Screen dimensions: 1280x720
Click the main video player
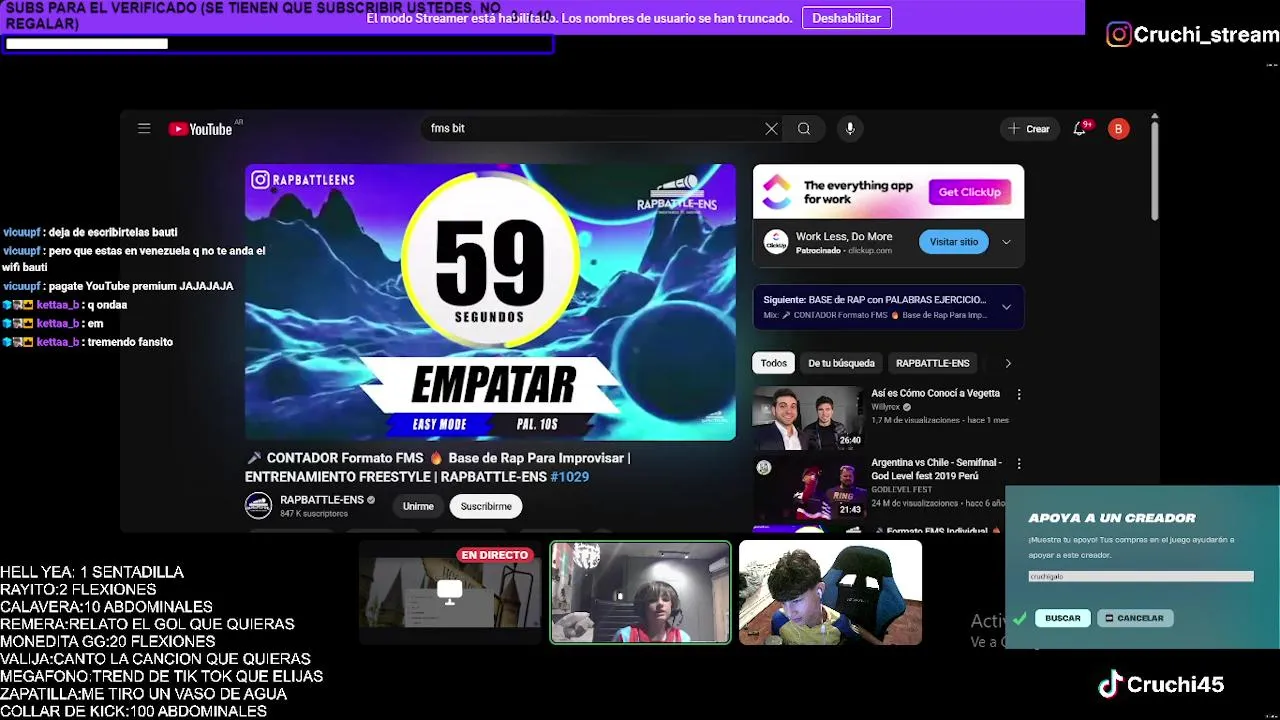coord(490,302)
